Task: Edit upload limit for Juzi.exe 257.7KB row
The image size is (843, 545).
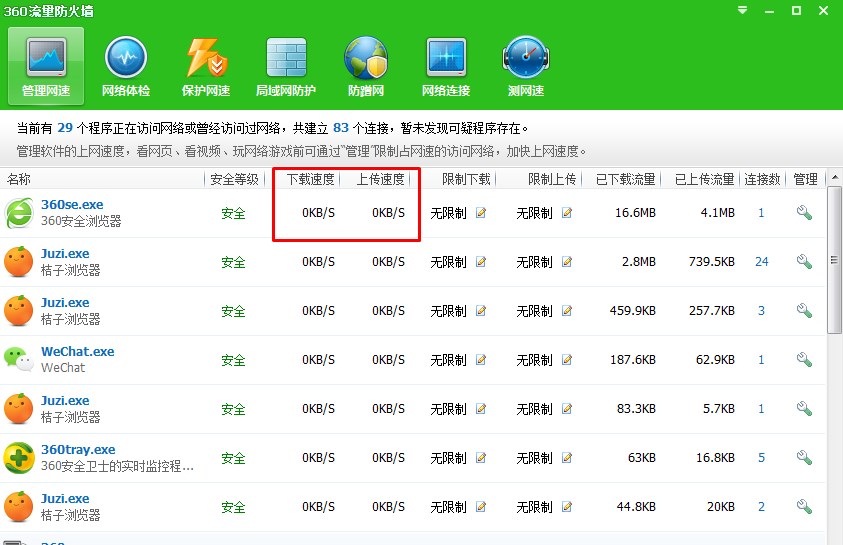Action: click(x=567, y=311)
